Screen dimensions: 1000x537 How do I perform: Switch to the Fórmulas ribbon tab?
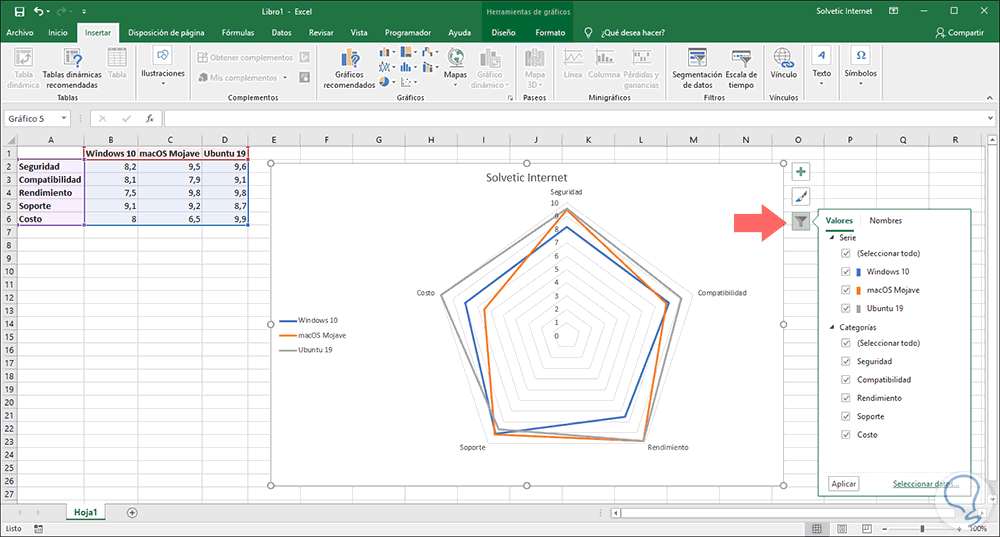point(238,33)
